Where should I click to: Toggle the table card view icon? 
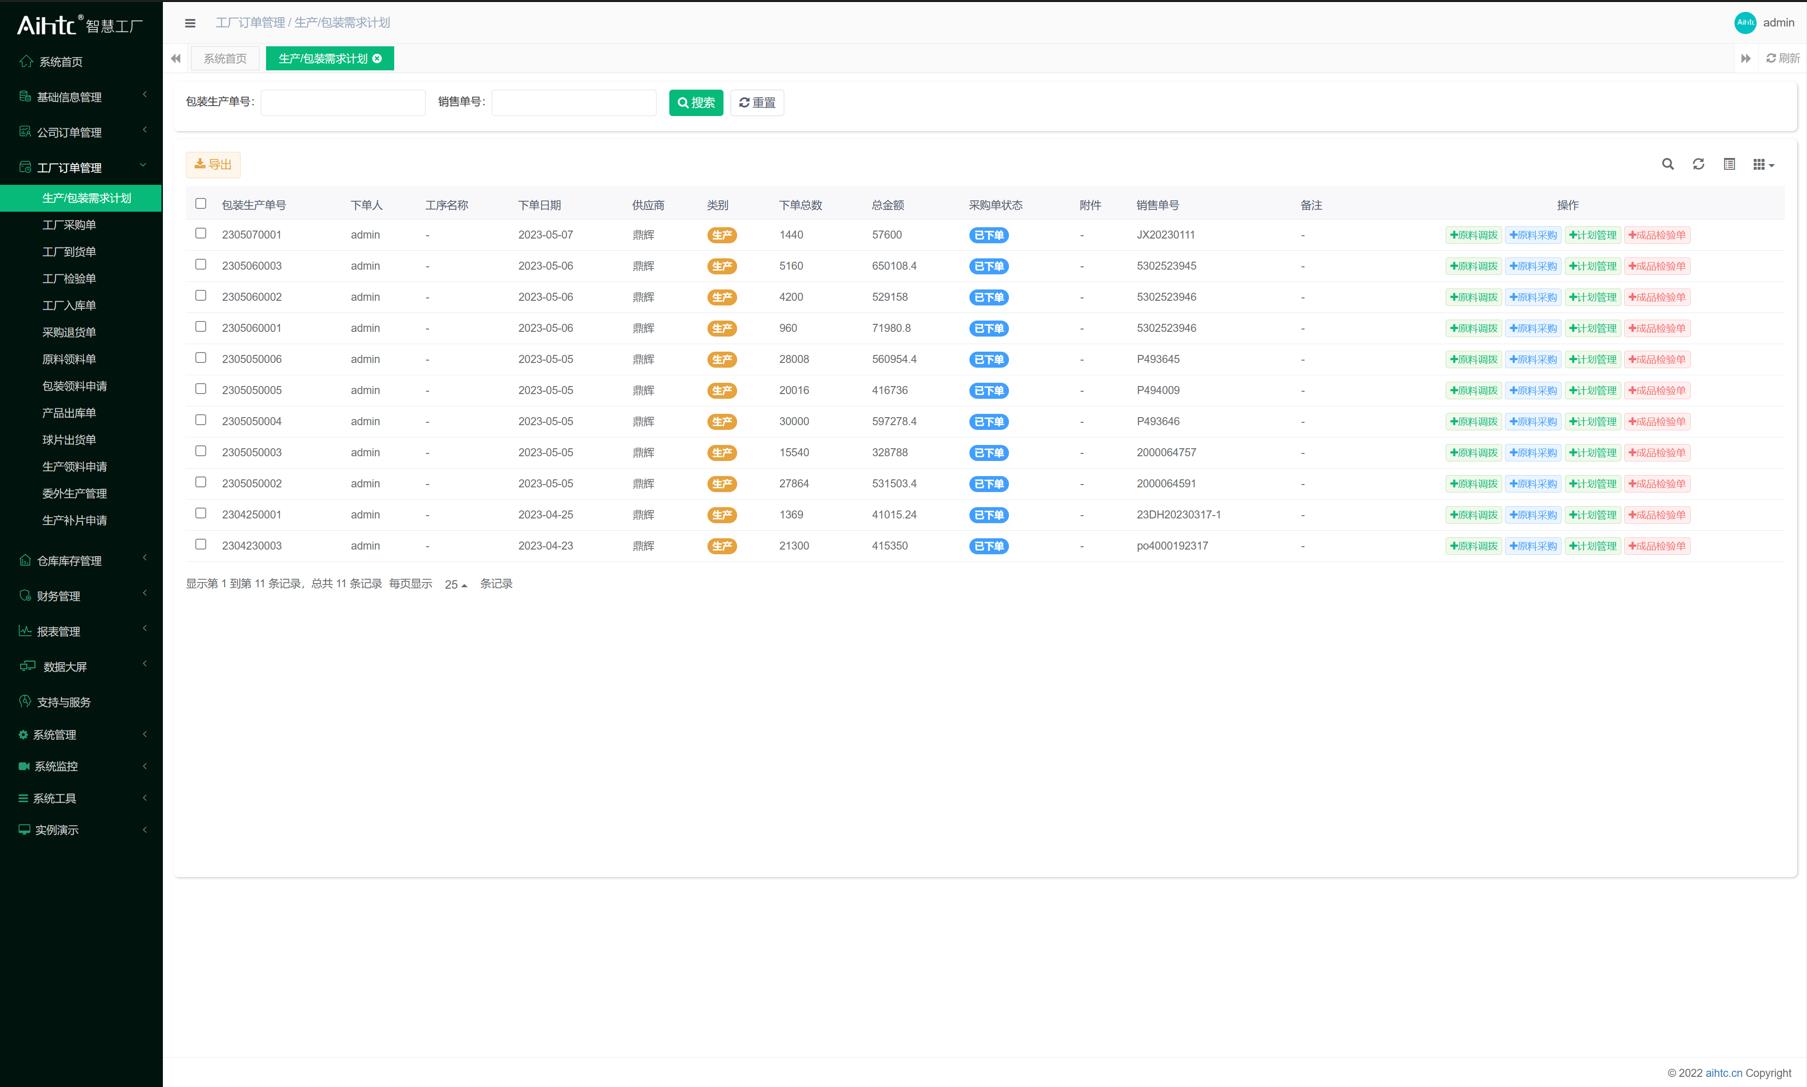point(1729,164)
